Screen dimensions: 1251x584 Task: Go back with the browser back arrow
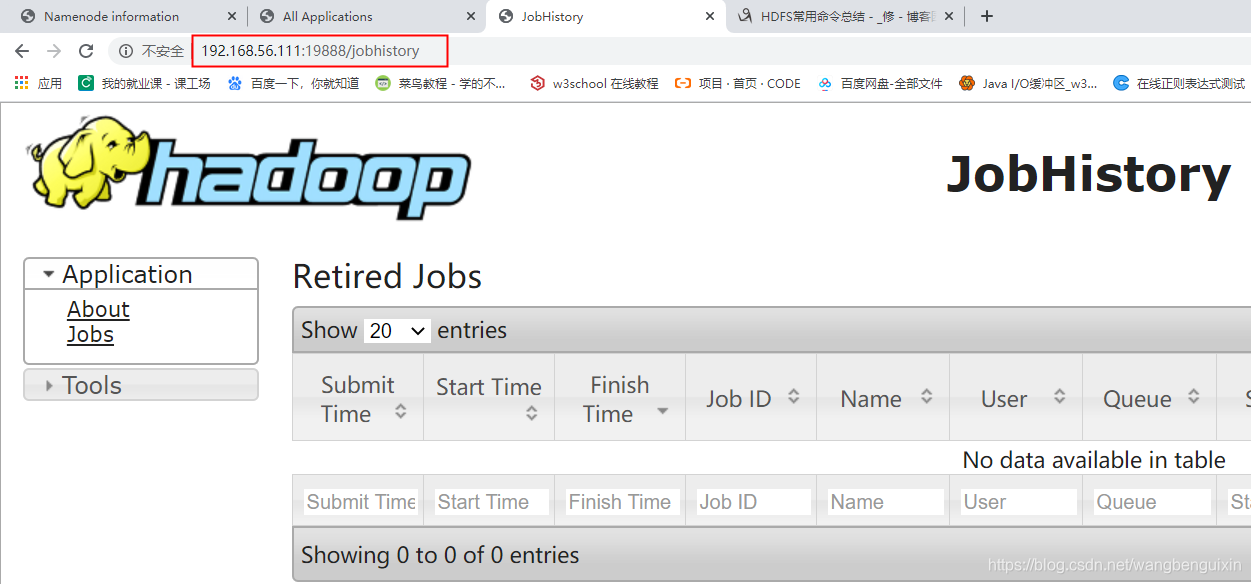[x=22, y=51]
